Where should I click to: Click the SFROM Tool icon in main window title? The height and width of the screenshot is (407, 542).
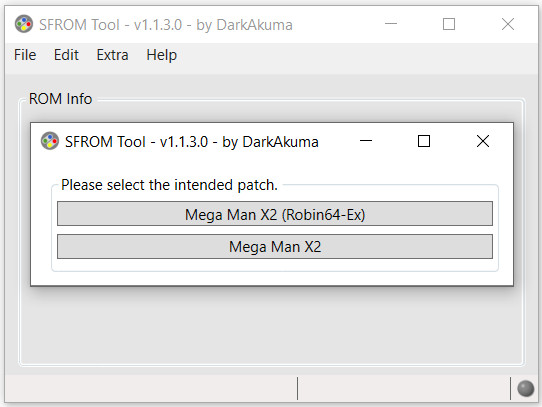point(24,24)
